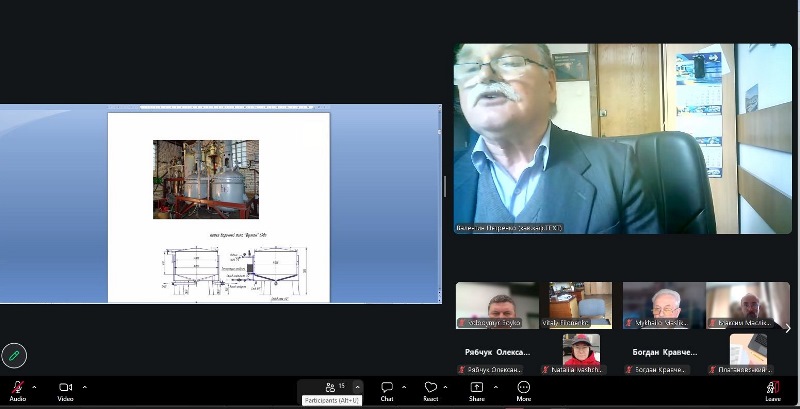Toggle the camera with the Video button

click(x=66, y=388)
